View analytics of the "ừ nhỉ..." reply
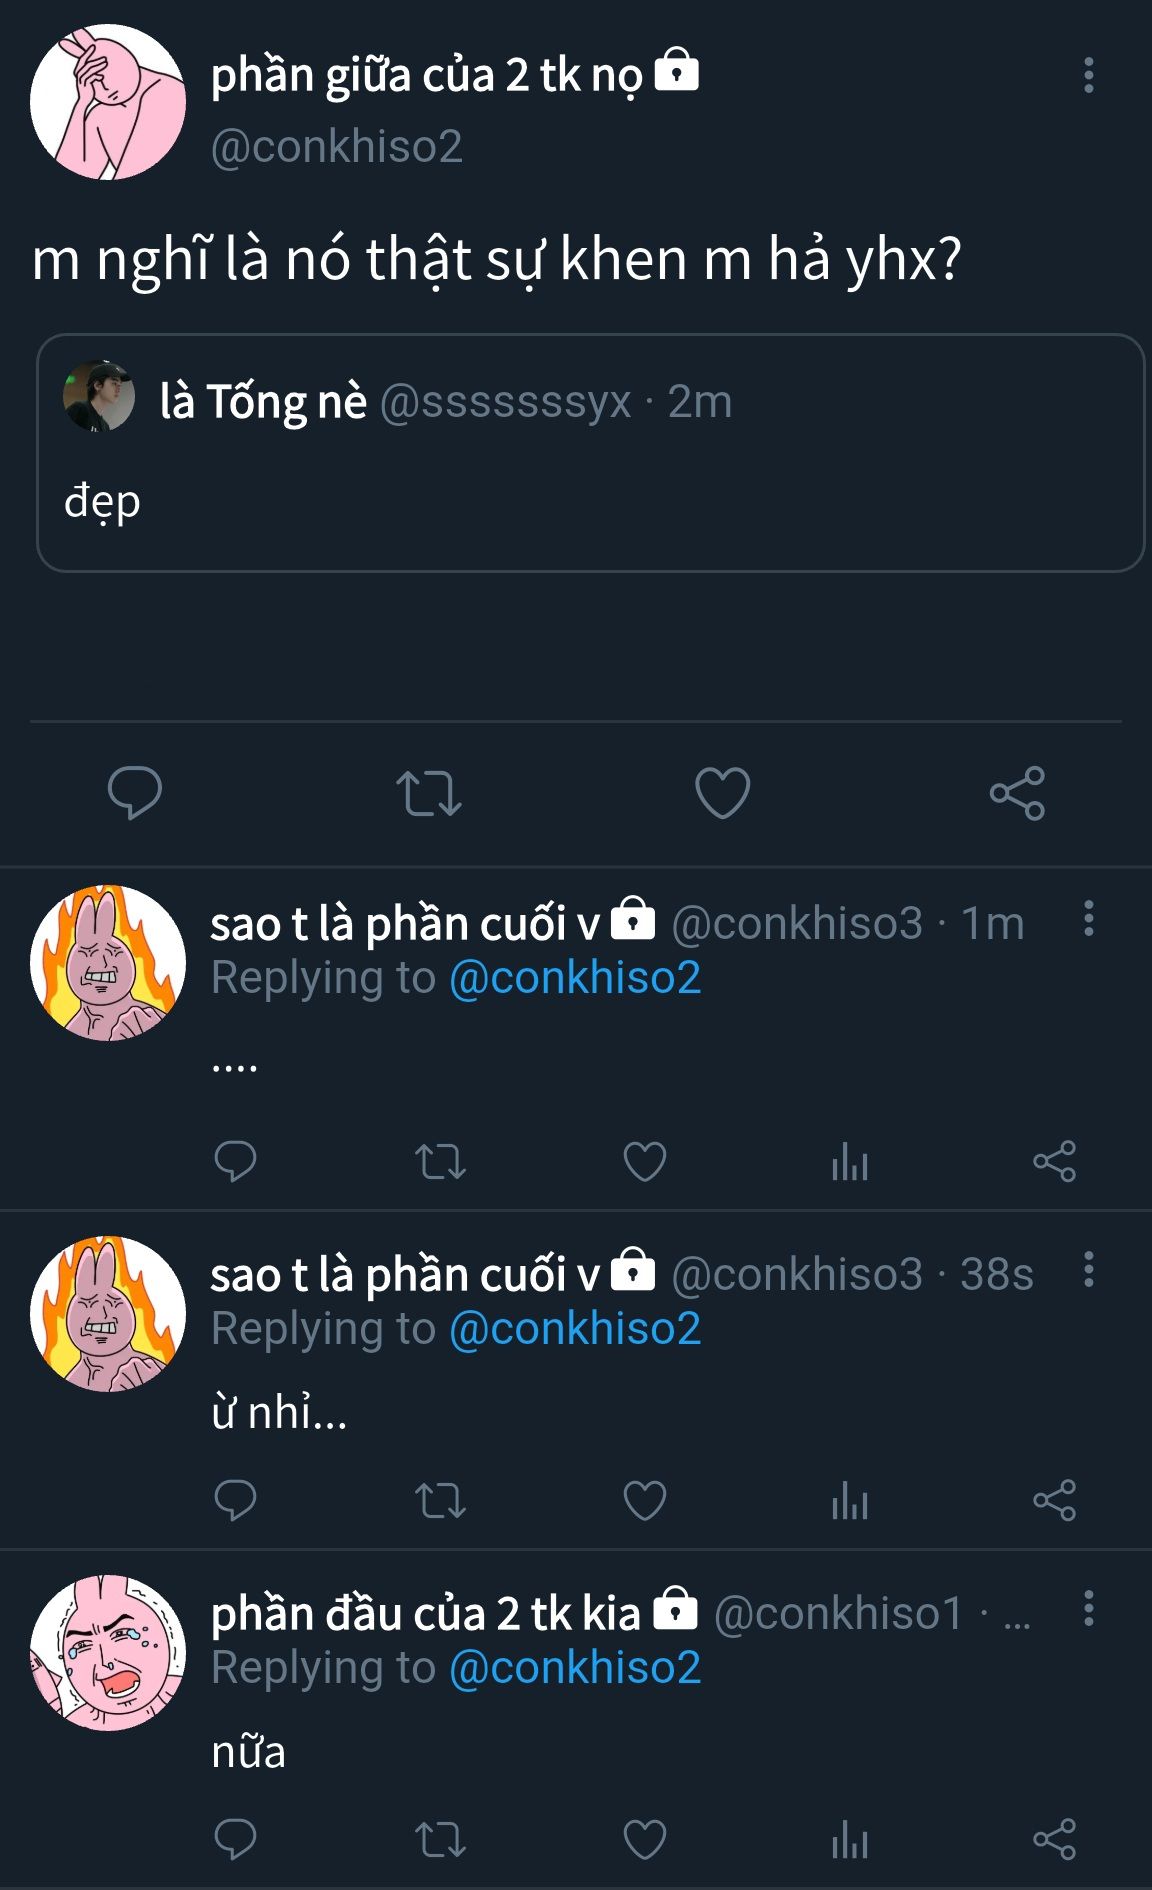The height and width of the screenshot is (1890, 1152). (849, 1500)
